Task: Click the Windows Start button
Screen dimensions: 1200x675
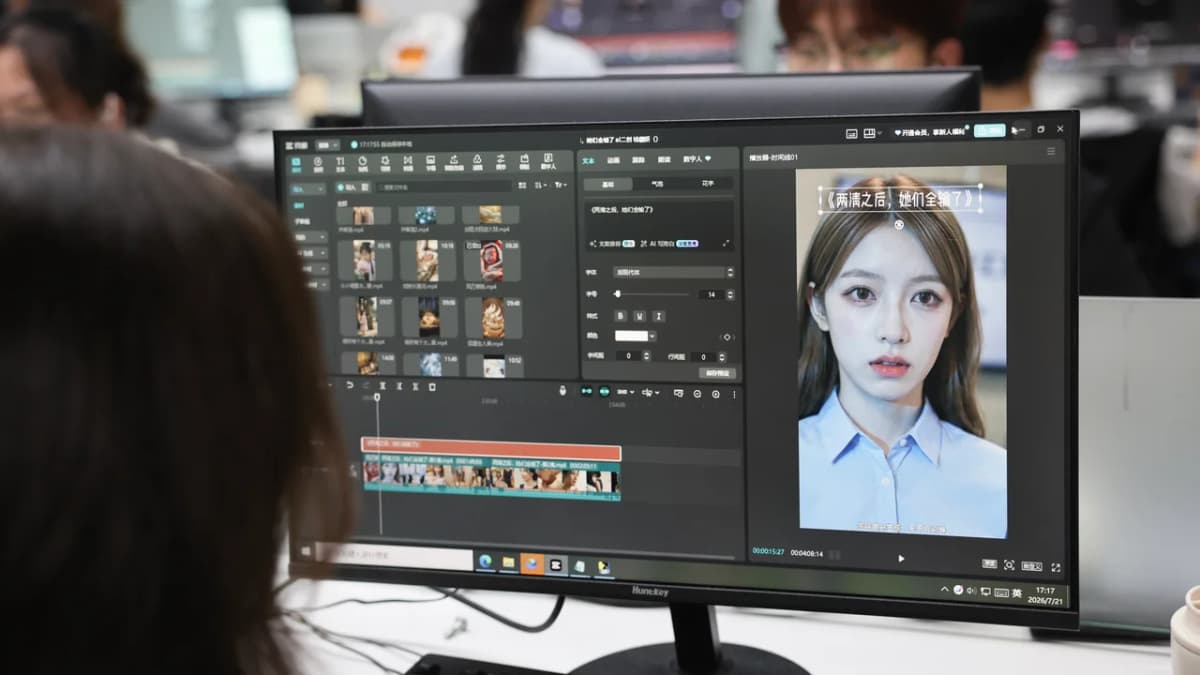Action: pyautogui.click(x=307, y=551)
